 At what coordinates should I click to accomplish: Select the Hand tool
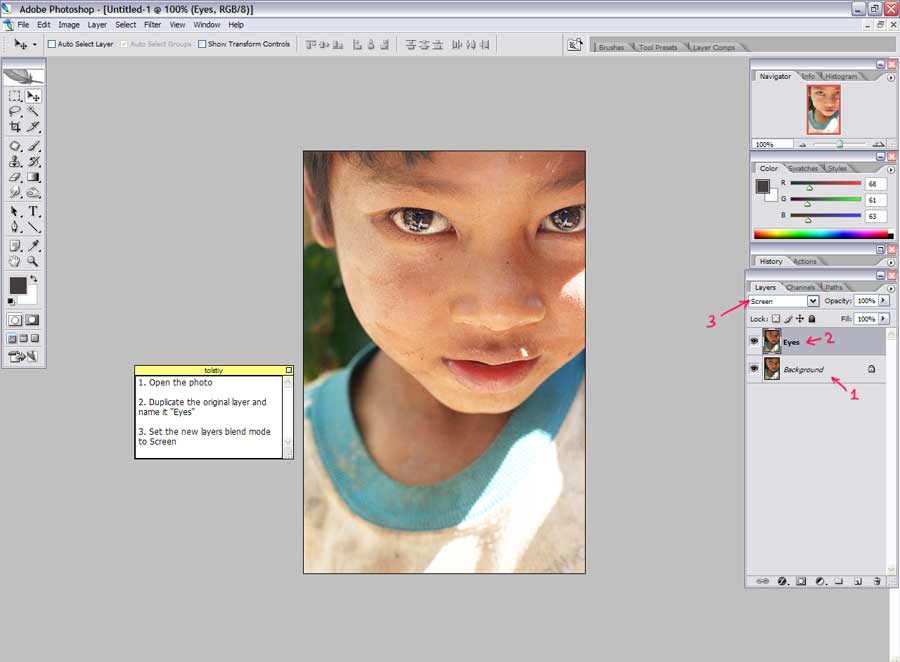click(x=15, y=261)
